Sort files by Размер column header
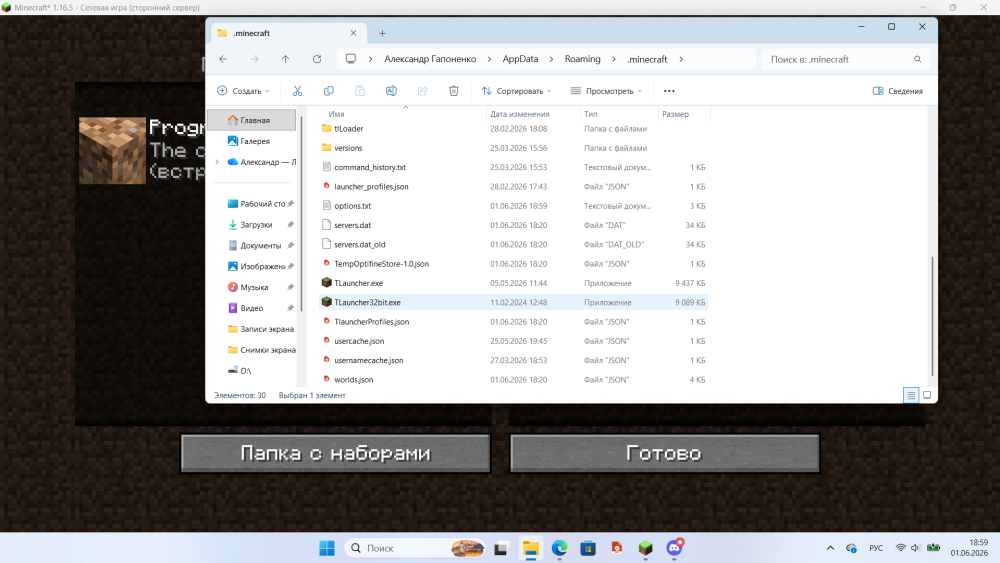1000x563 pixels. tap(675, 114)
